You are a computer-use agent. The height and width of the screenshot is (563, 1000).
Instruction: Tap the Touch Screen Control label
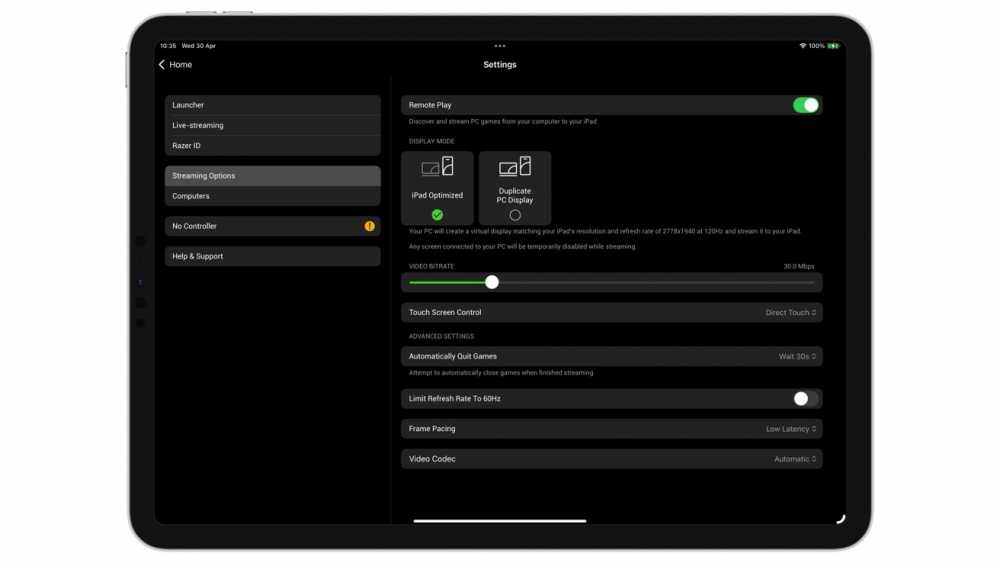click(445, 312)
